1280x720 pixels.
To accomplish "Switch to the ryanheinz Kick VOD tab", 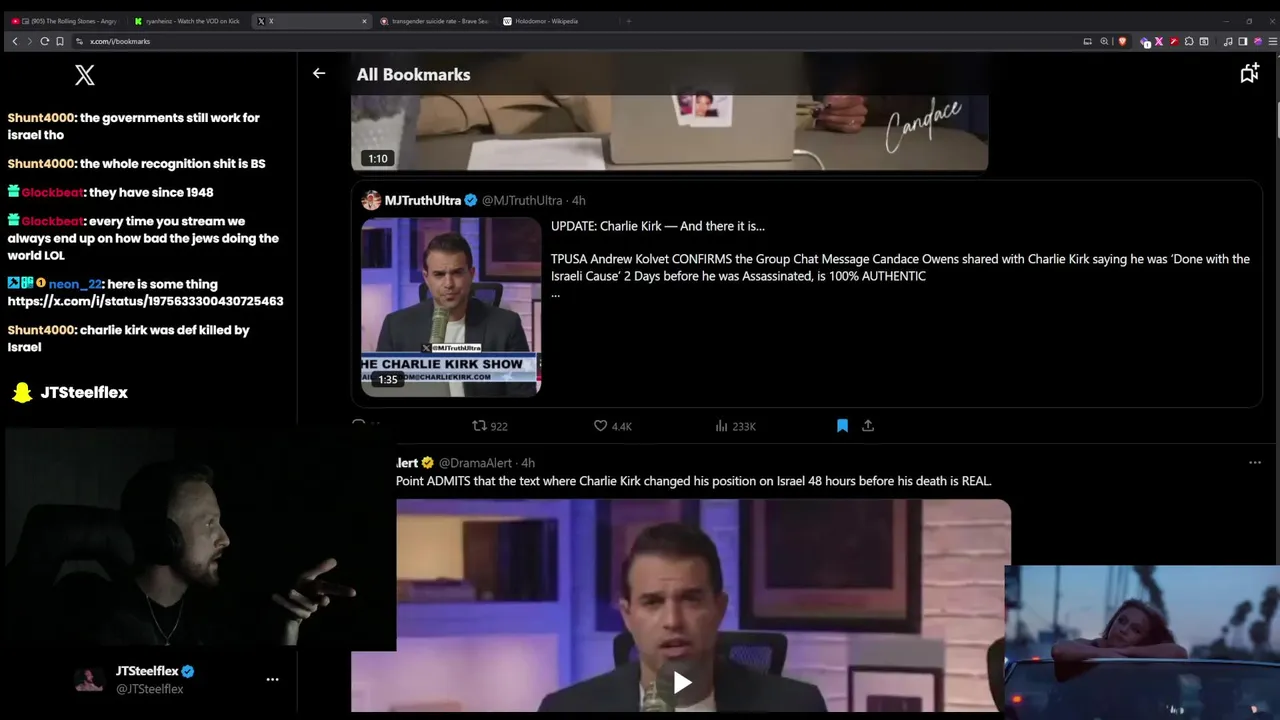I will 188,21.
